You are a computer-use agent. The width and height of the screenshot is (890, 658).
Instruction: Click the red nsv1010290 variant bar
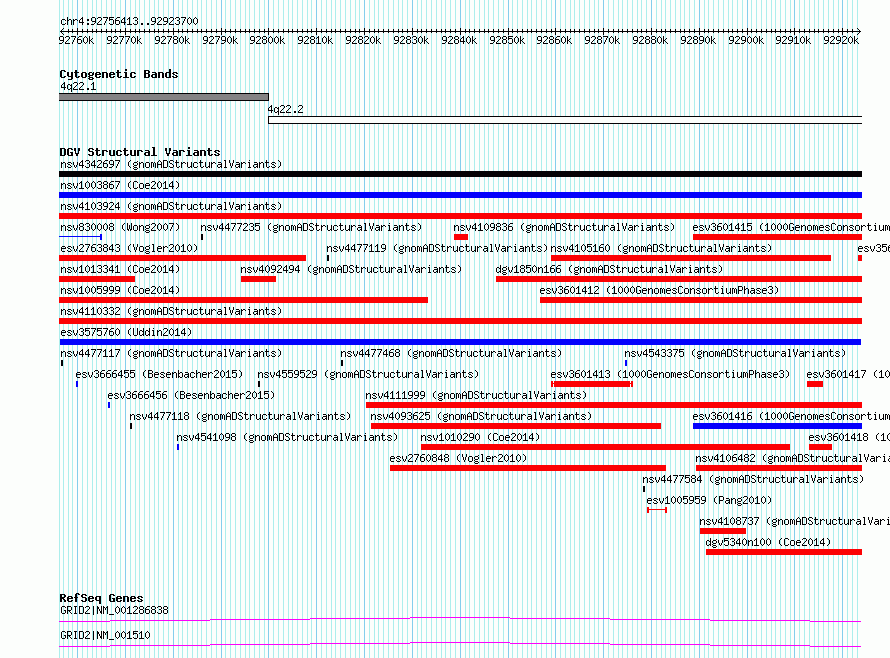tap(605, 447)
